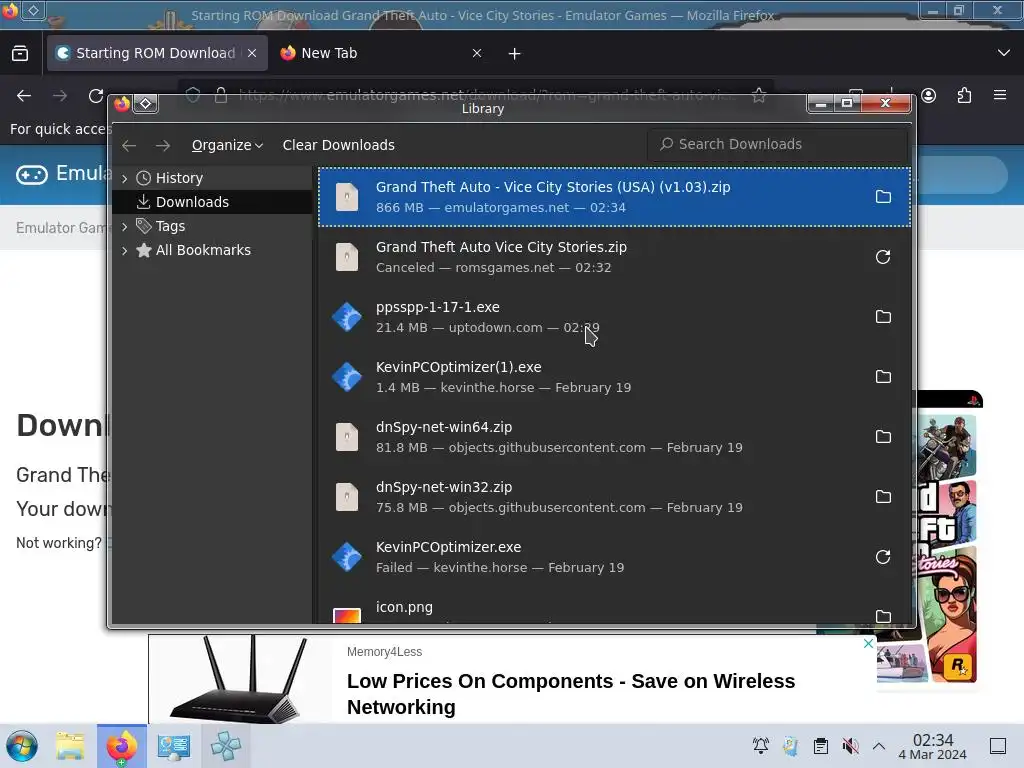Show dnSpy-net-win32.zip in its folder

883,497
